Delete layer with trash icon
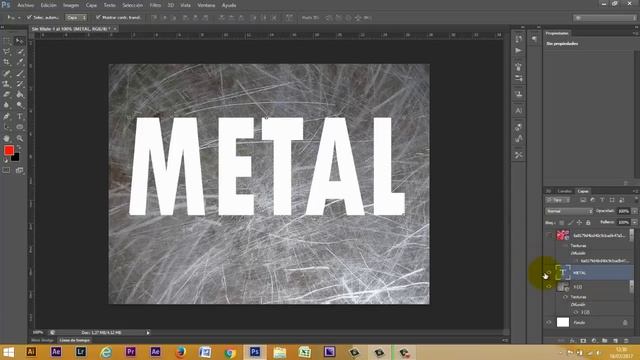 (626, 340)
